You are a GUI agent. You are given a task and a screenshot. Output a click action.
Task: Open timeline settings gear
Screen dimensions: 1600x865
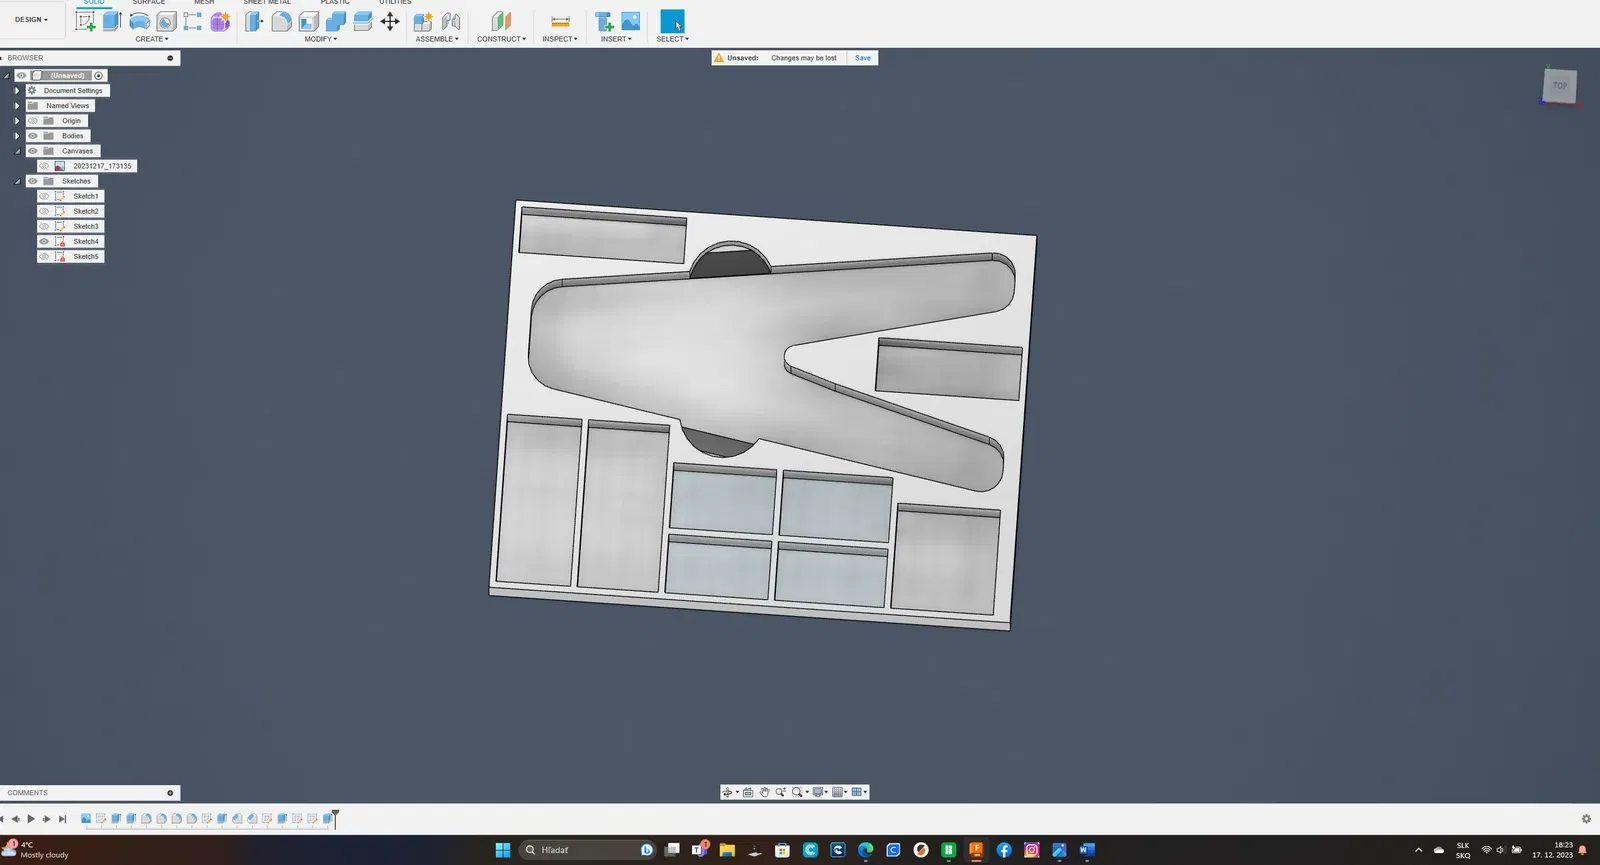coord(1586,819)
